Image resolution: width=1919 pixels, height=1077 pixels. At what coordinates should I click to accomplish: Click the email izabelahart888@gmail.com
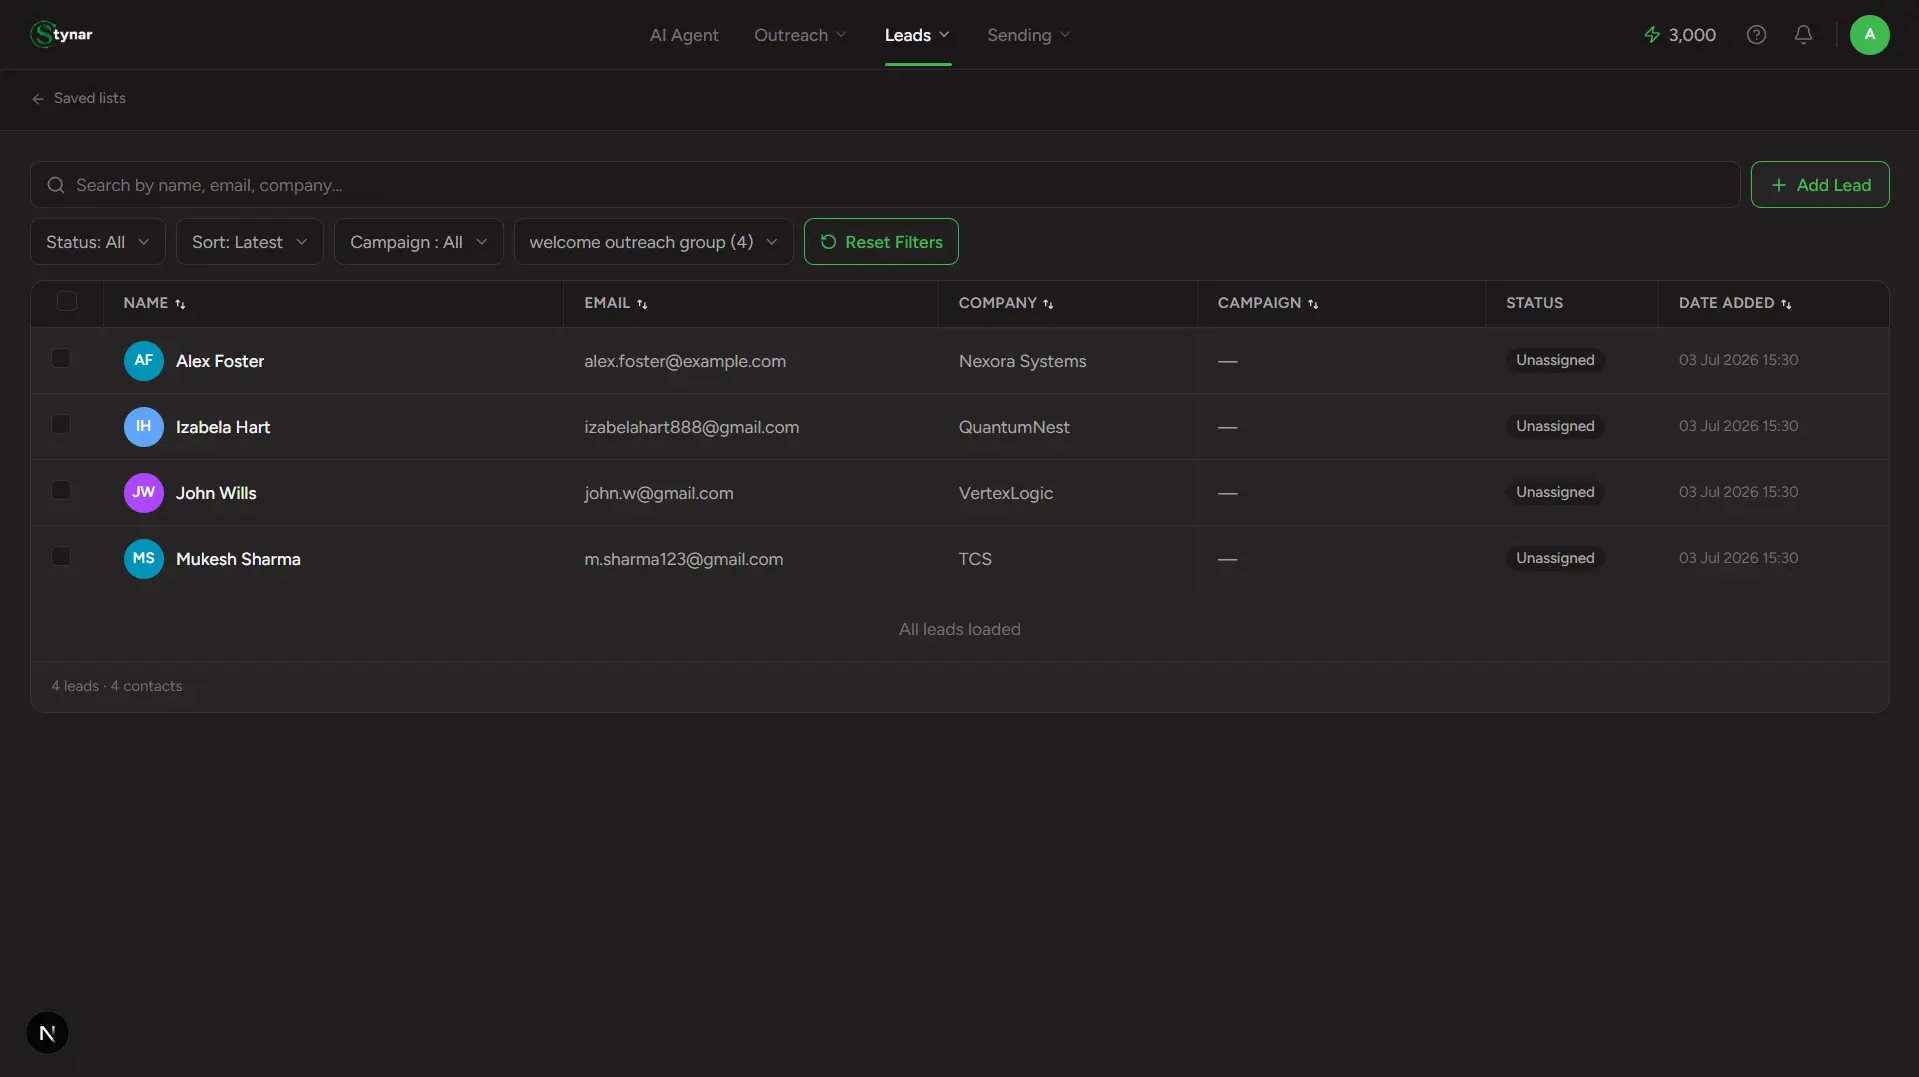(691, 427)
